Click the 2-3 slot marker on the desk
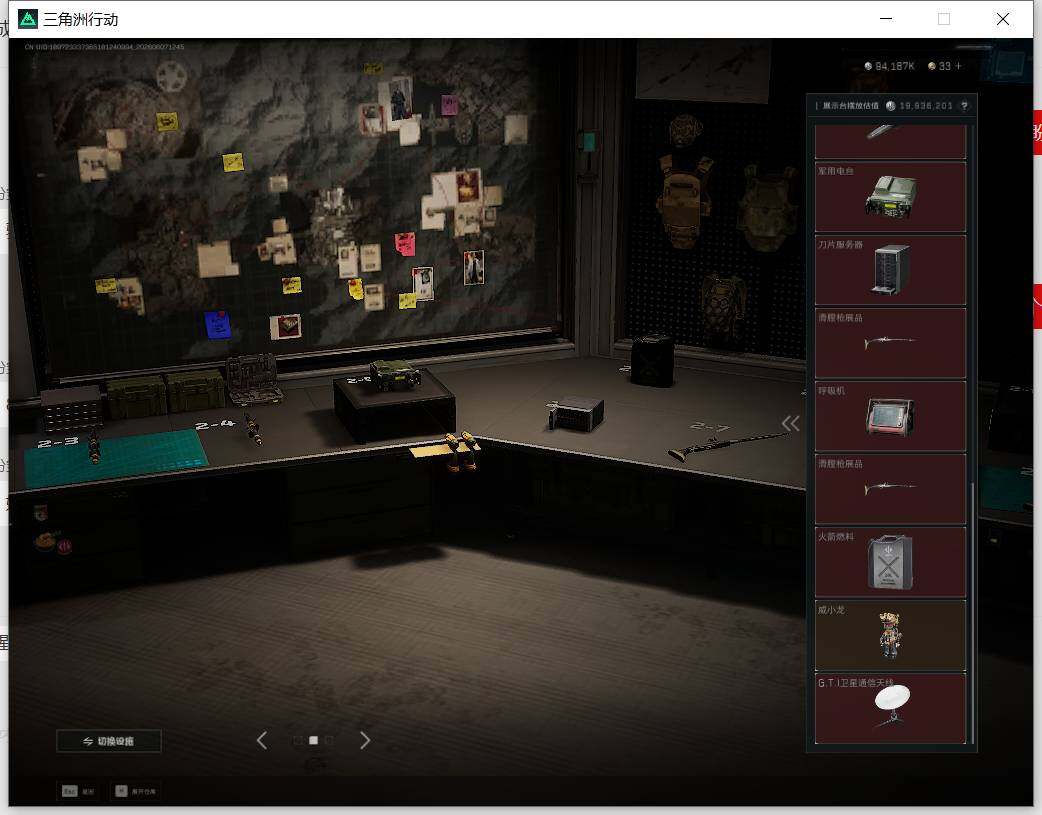Screen dimensions: 1042x815 [x=58, y=441]
